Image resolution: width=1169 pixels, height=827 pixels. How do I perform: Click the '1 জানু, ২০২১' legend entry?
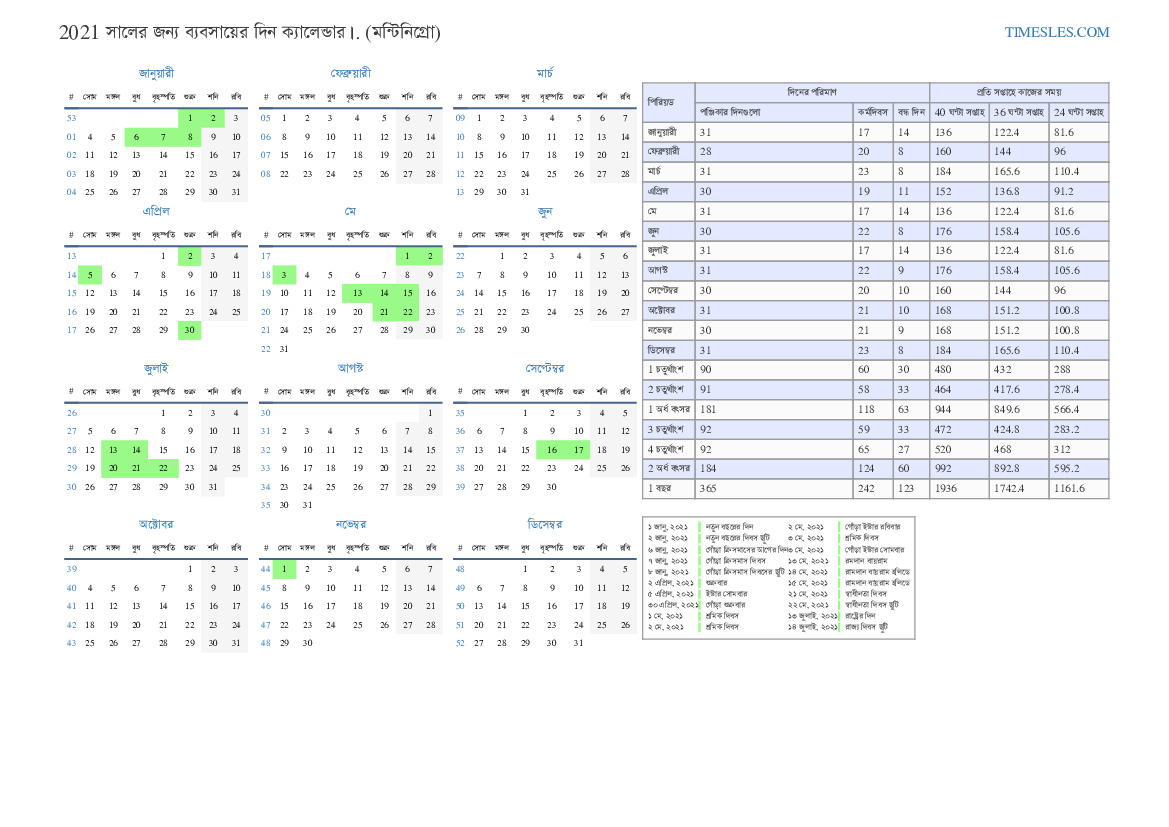[667, 526]
